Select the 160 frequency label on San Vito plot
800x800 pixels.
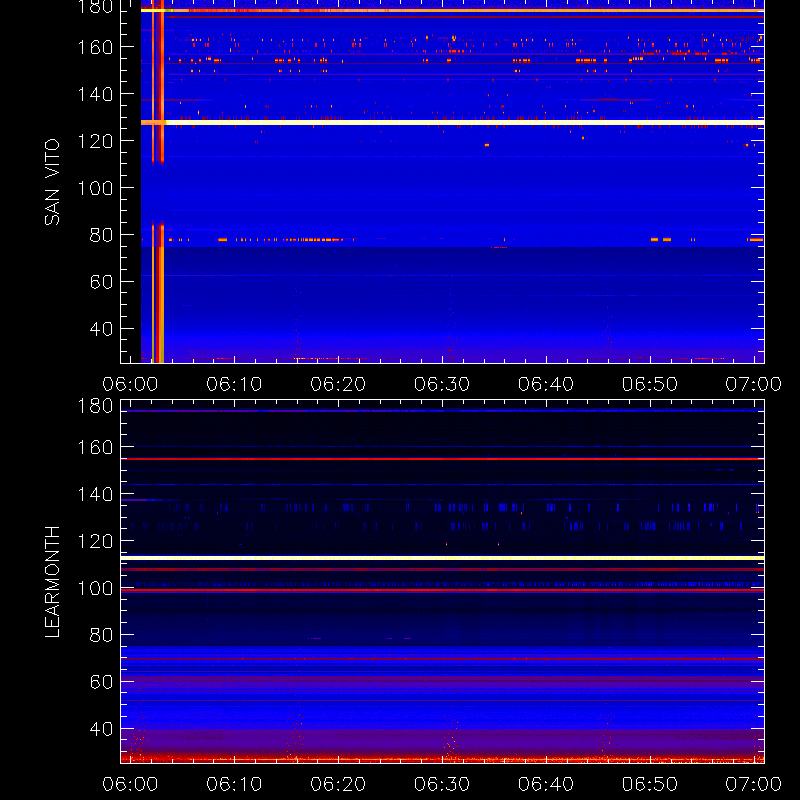95,47
